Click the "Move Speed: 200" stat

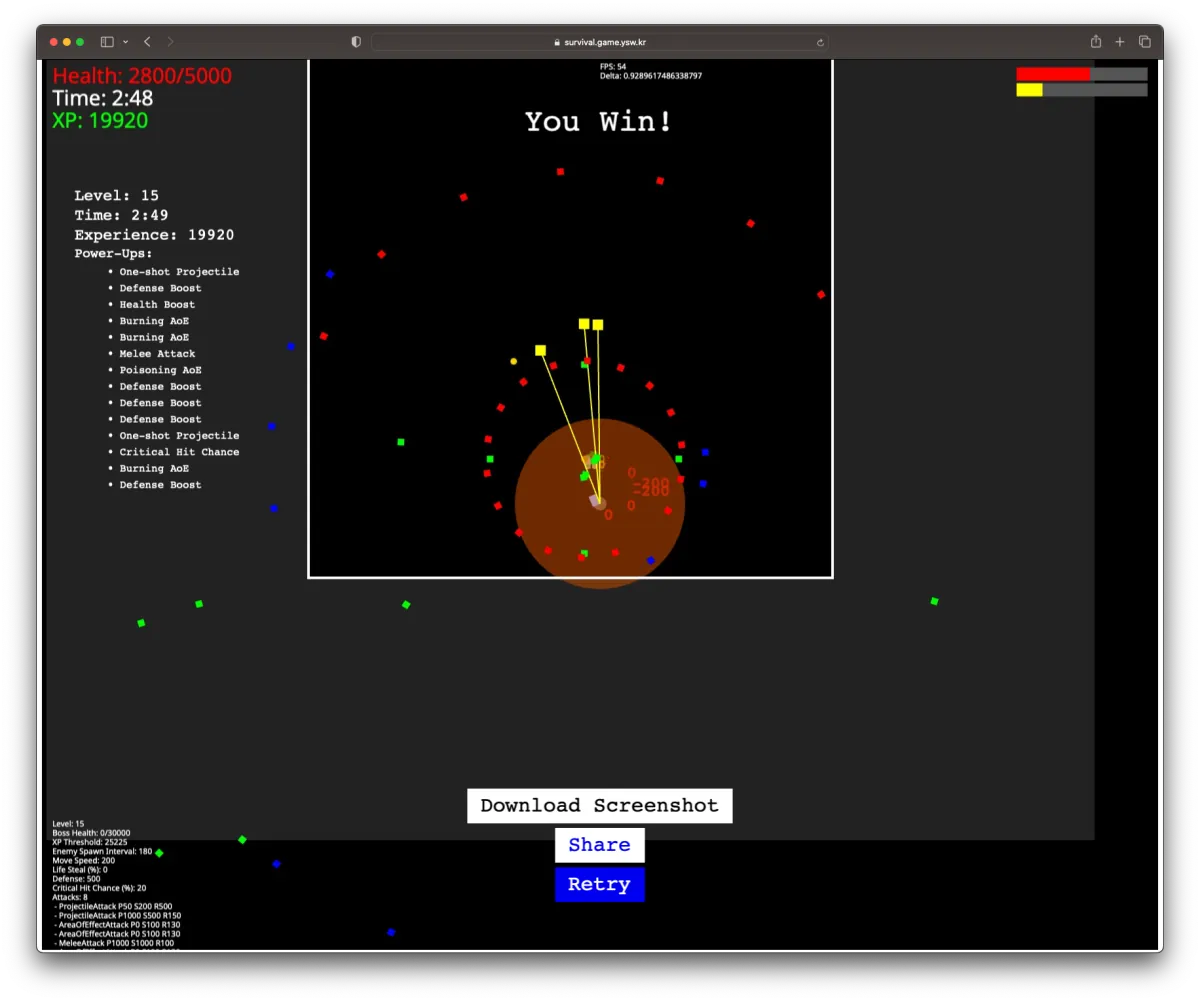tap(84, 860)
